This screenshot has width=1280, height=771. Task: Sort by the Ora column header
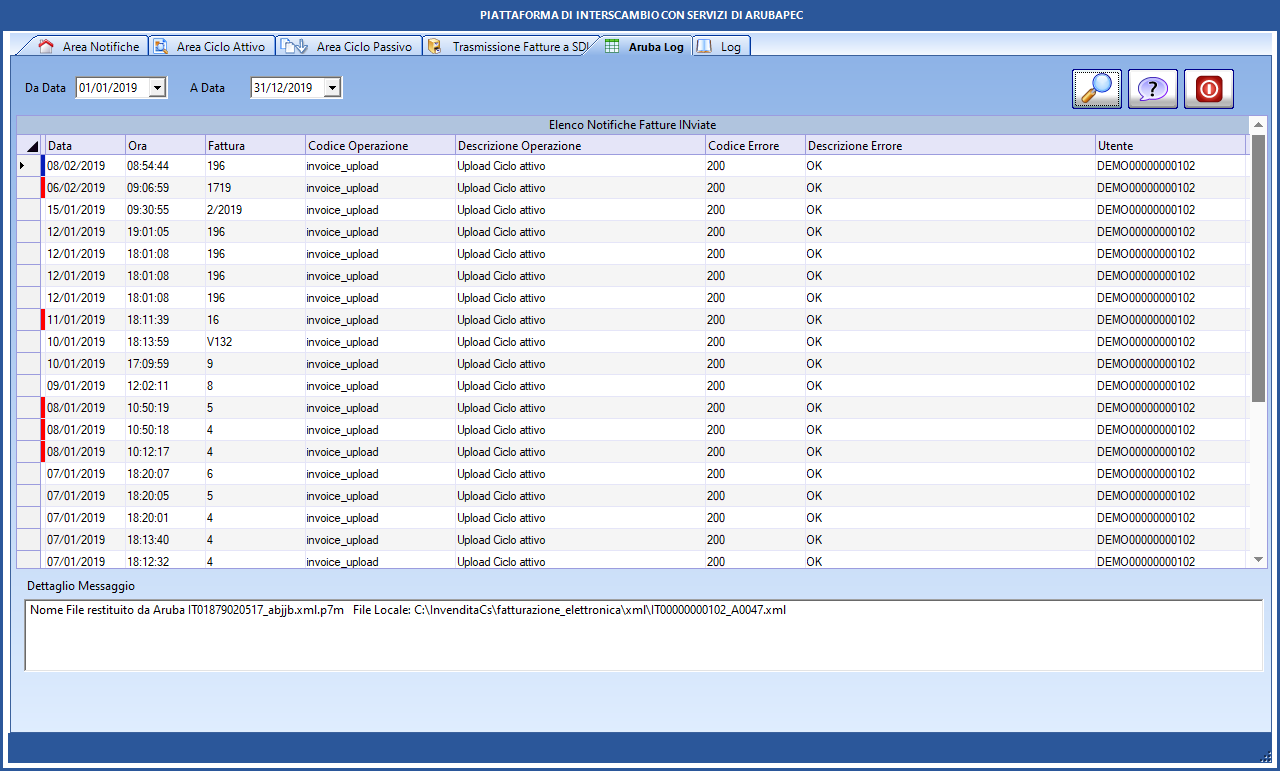point(165,146)
